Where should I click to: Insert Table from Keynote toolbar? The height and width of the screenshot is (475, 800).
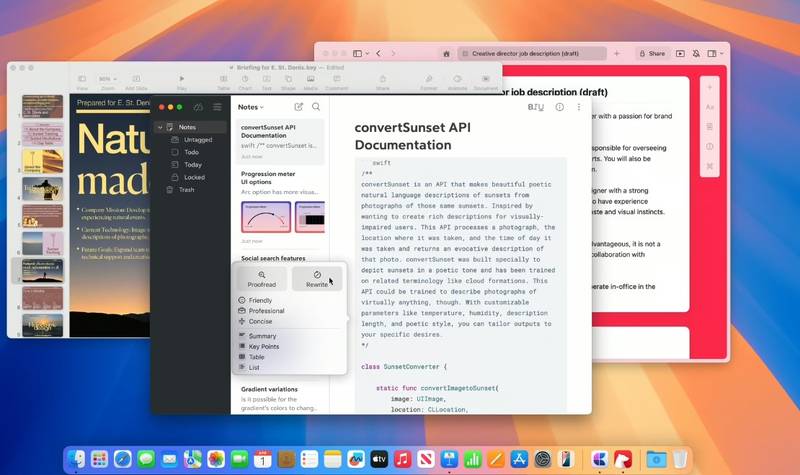(223, 82)
